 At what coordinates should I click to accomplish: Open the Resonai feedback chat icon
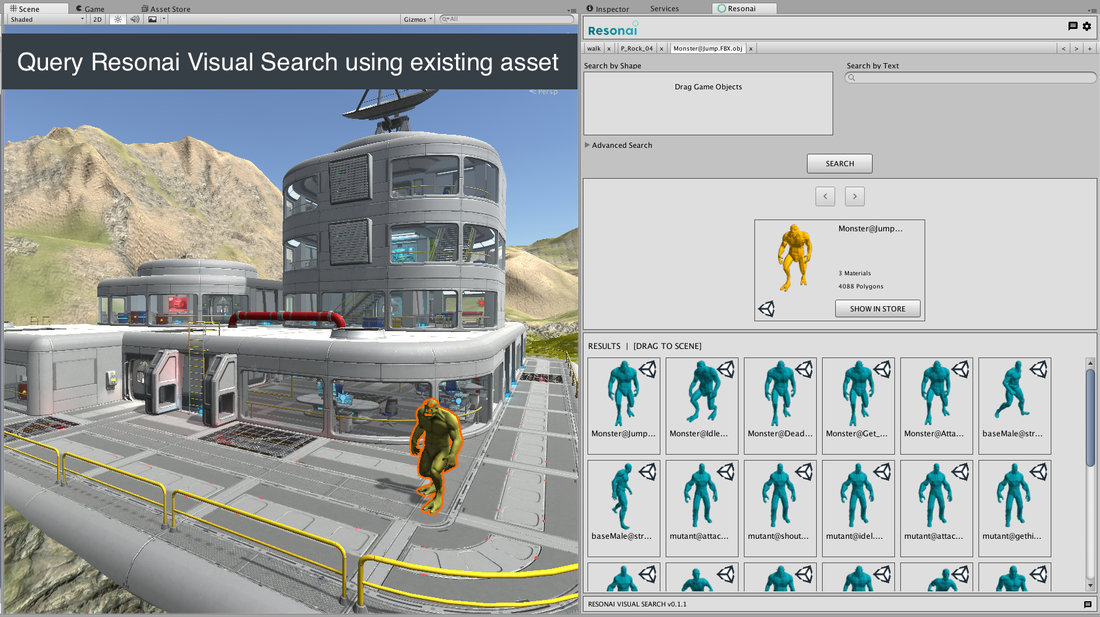pyautogui.click(x=1072, y=26)
